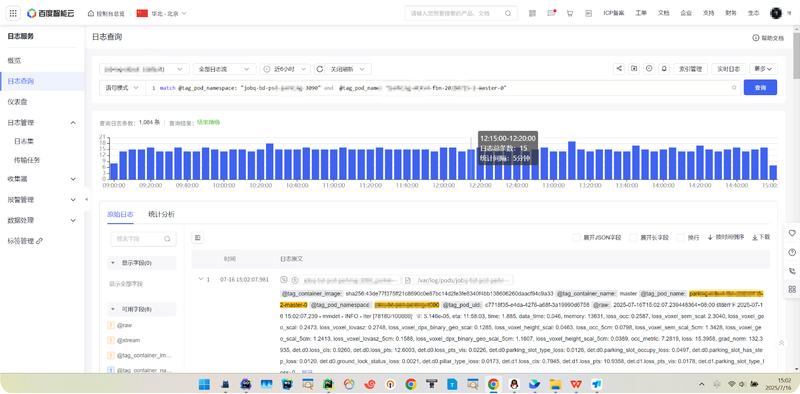The height and width of the screenshot is (394, 800).
Task: Click the header product search field
Action: point(461,13)
